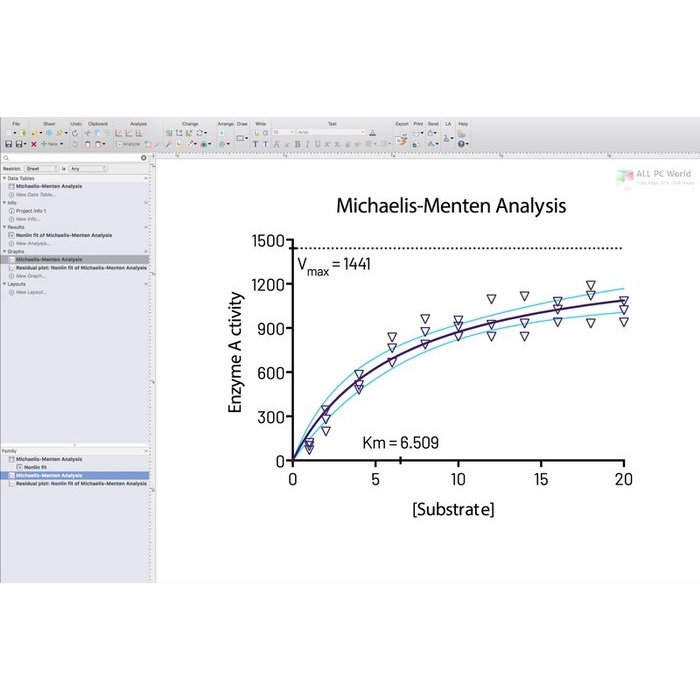This screenshot has width=700, height=700.
Task: Click the text color icon in Text group
Action: tap(372, 132)
